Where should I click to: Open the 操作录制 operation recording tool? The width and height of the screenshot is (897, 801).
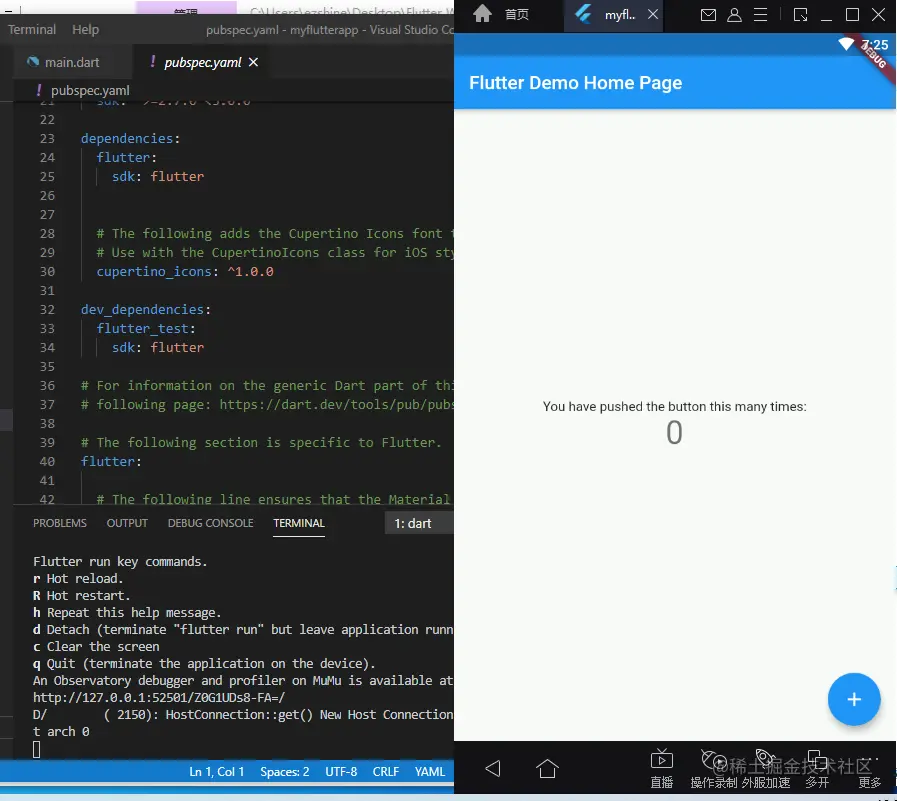[713, 769]
